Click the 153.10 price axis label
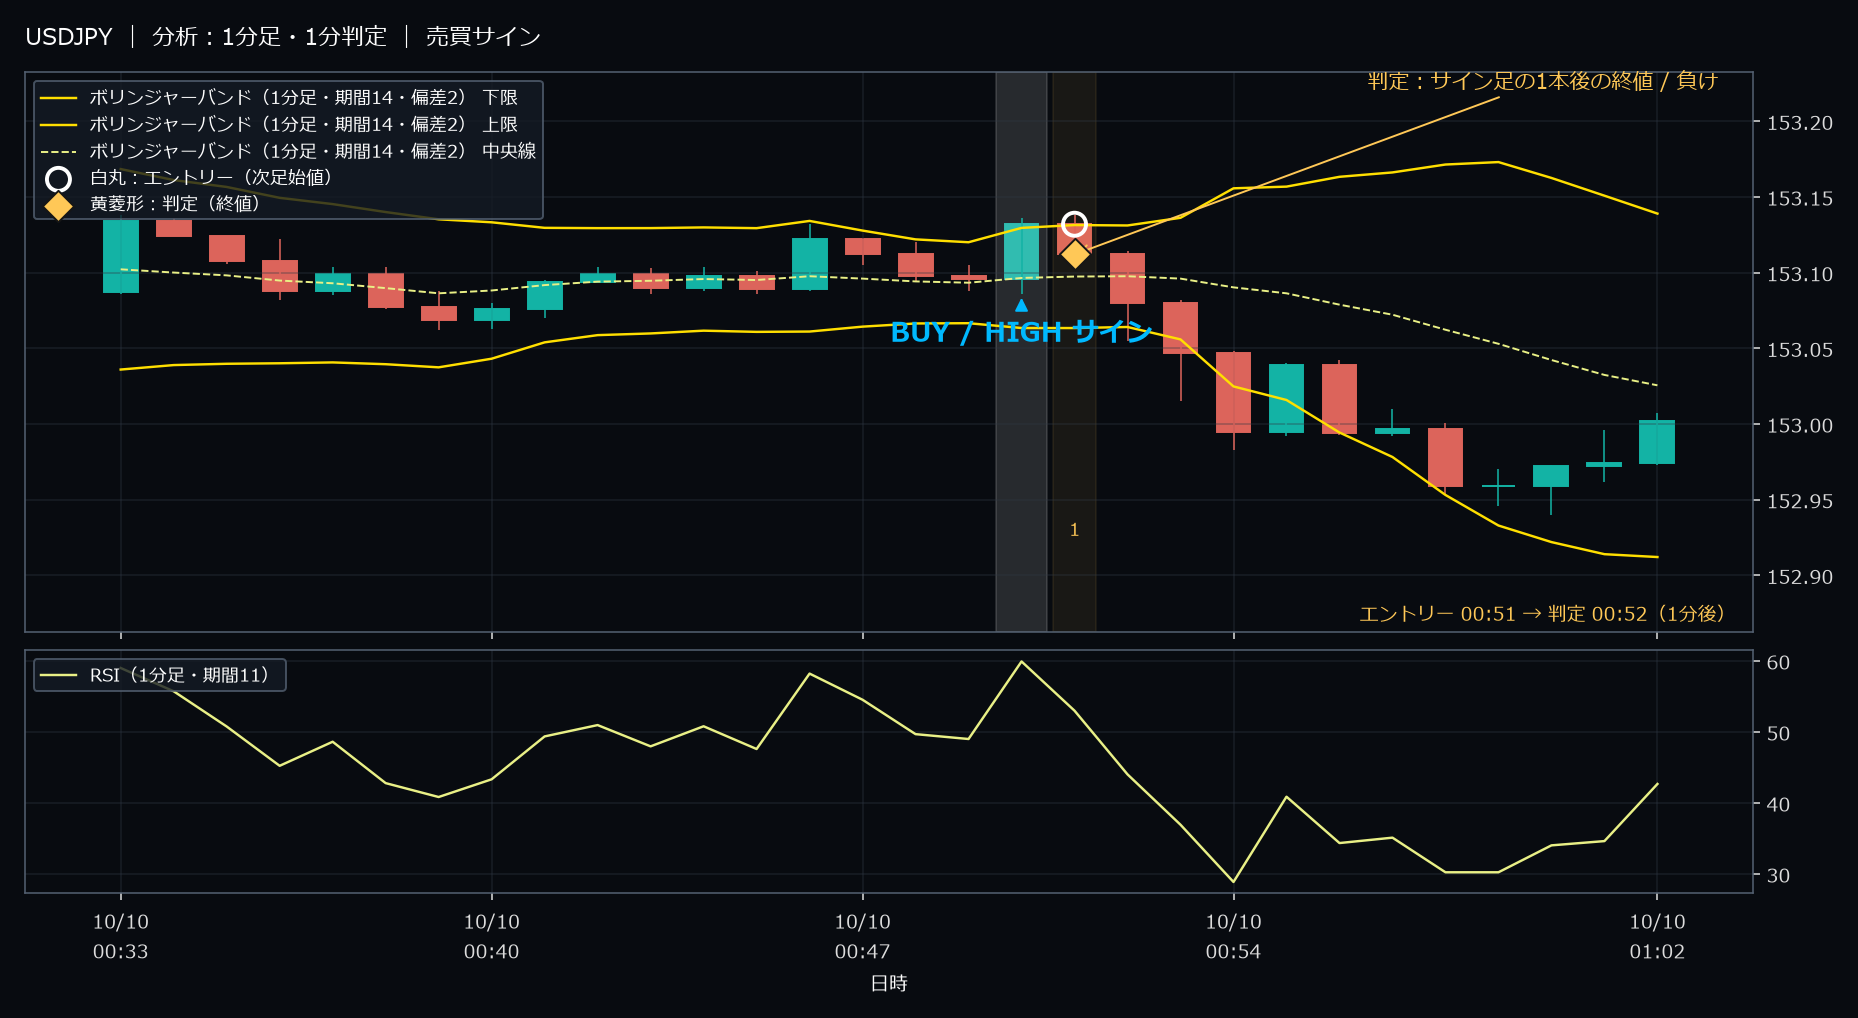The width and height of the screenshot is (1858, 1018). (1799, 274)
